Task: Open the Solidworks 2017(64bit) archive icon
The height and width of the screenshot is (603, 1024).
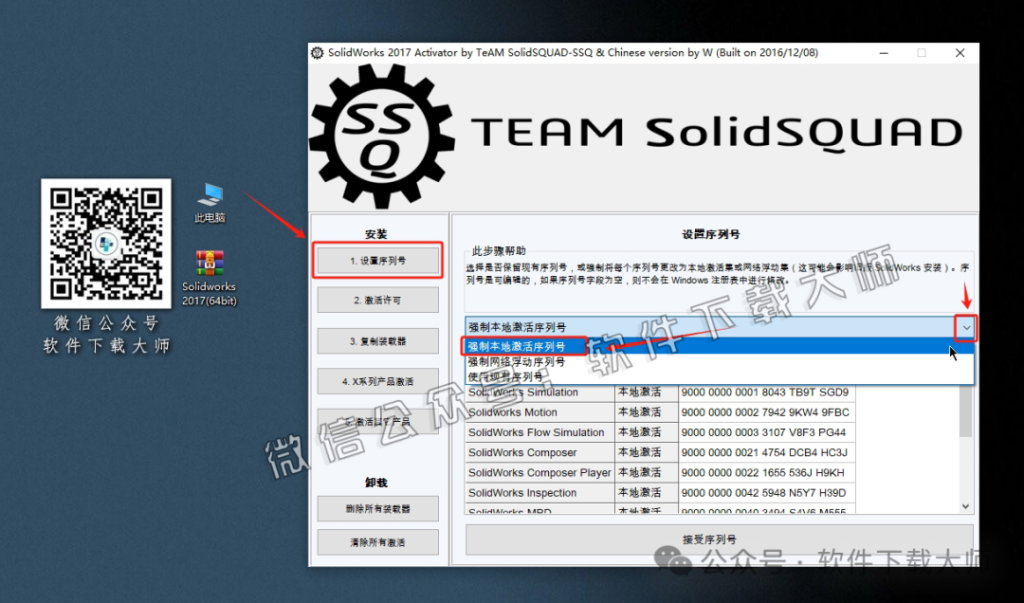Action: click(x=209, y=265)
